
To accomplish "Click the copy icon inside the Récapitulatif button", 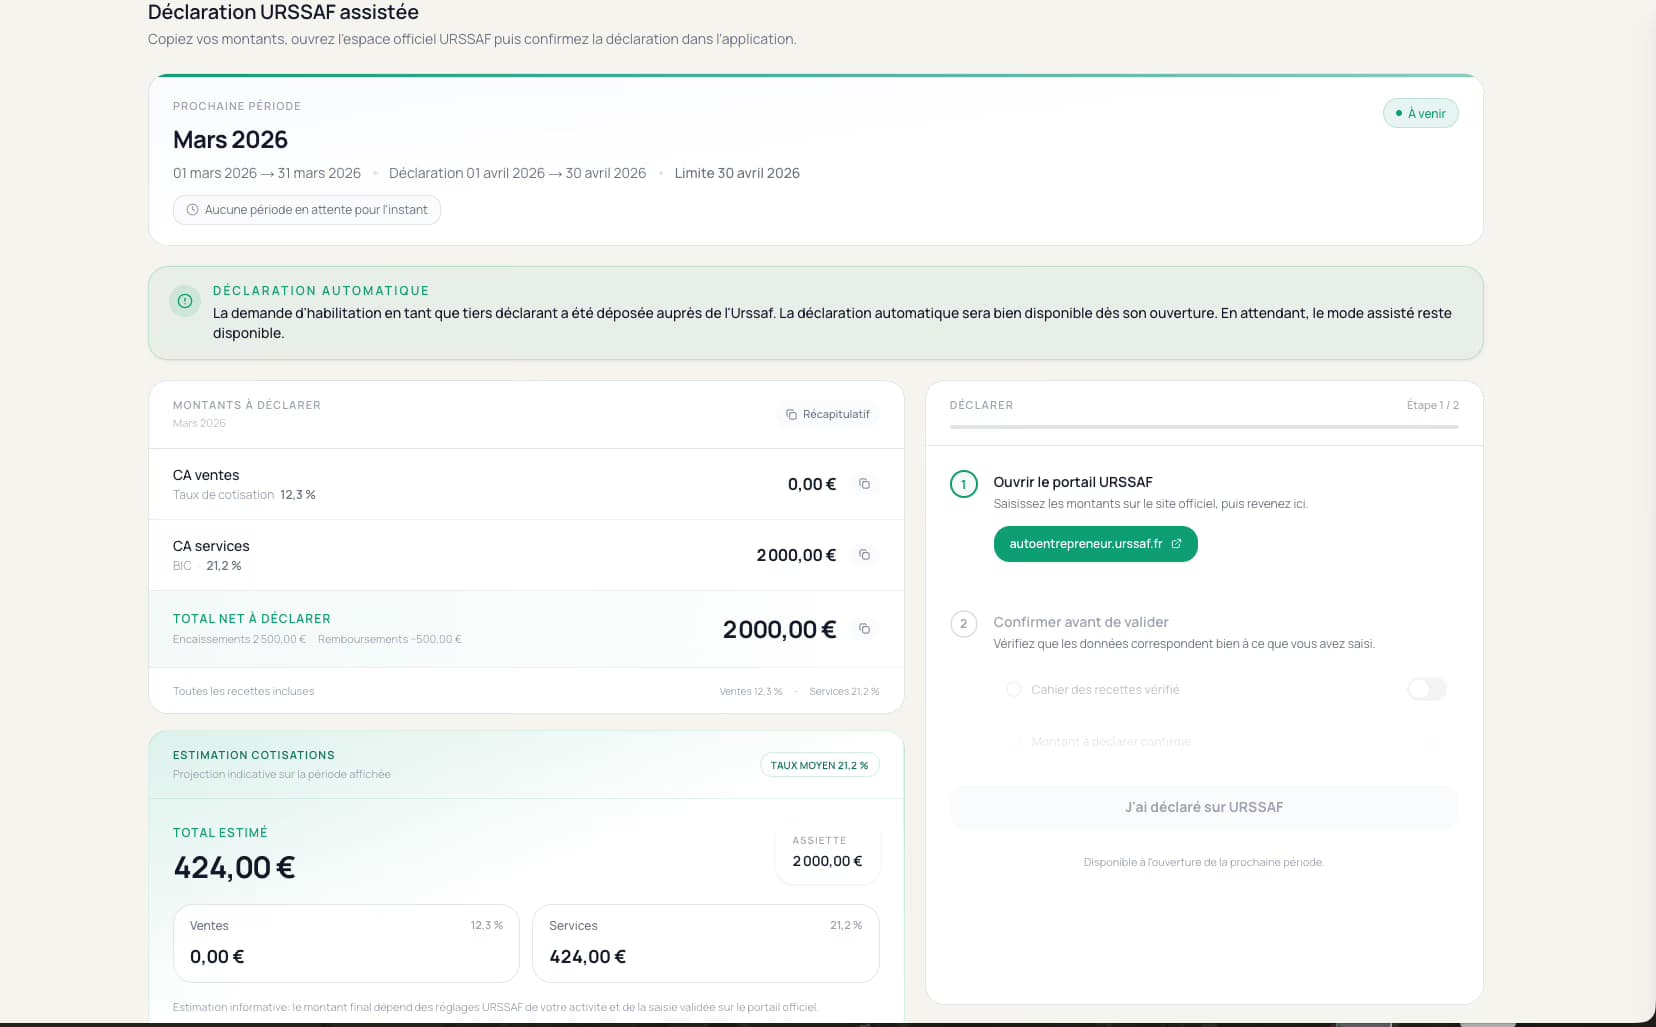I will click(790, 413).
